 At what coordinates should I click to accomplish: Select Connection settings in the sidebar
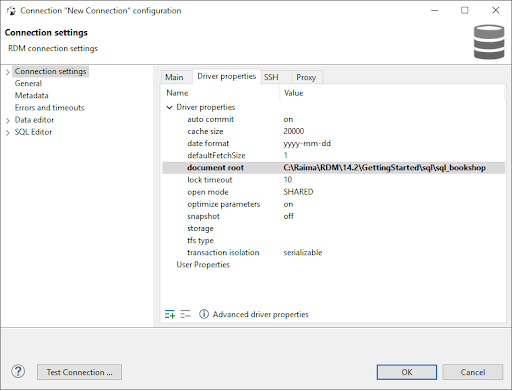[x=51, y=71]
